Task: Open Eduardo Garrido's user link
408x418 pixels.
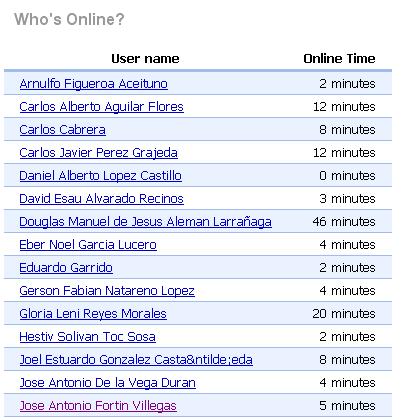Action: pos(66,268)
